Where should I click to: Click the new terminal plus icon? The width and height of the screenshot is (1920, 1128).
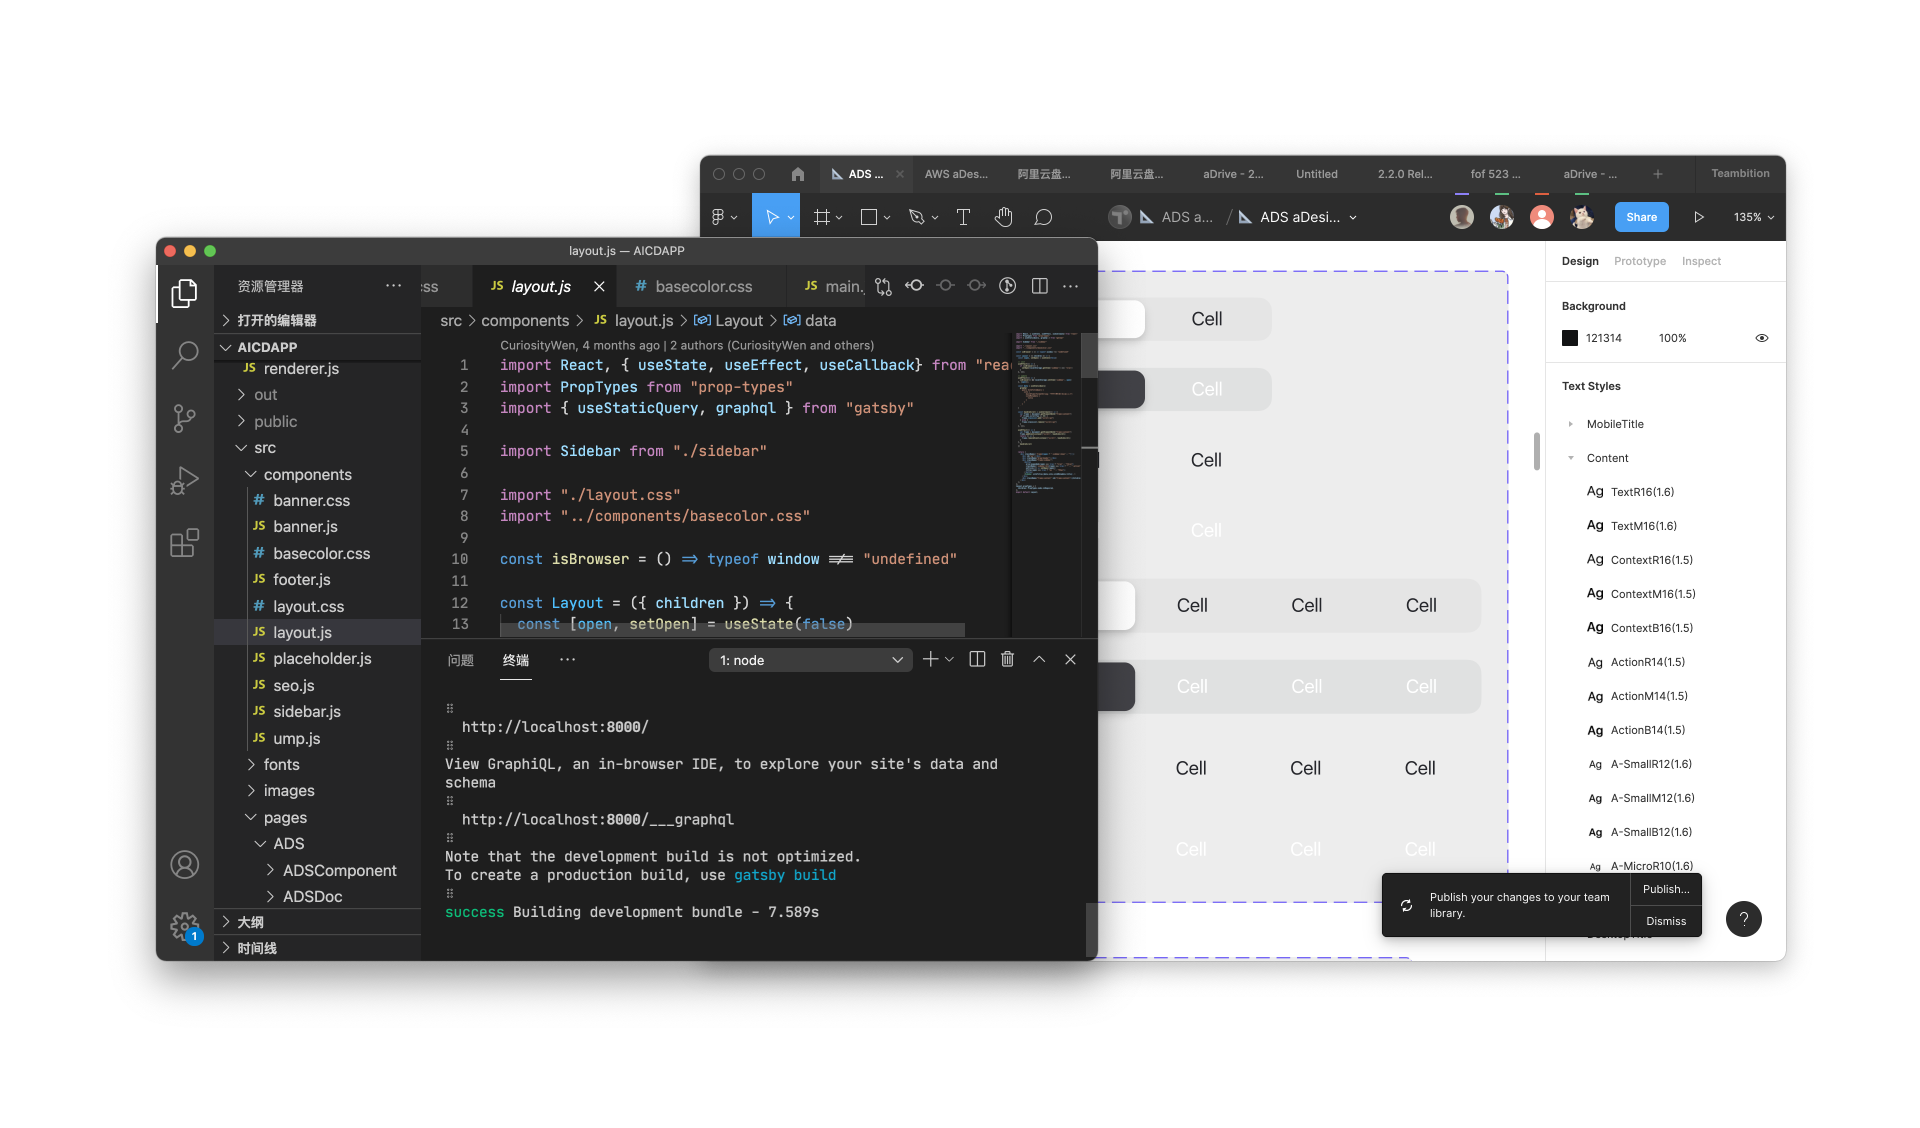pos(930,660)
